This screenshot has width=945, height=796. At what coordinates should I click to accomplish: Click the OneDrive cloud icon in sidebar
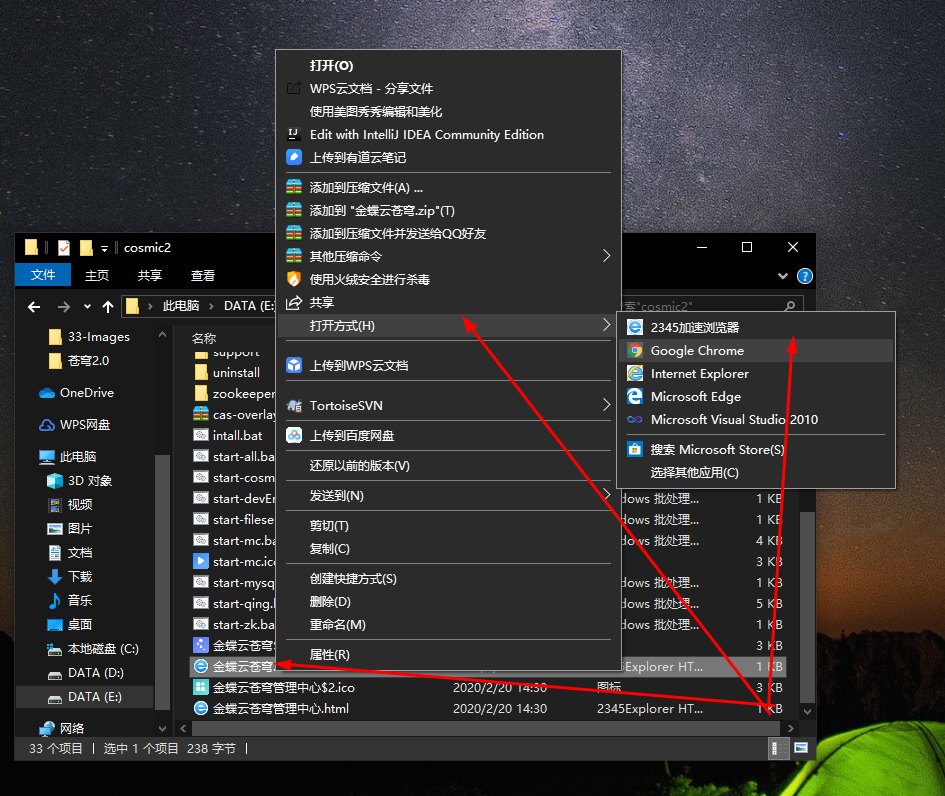(47, 393)
